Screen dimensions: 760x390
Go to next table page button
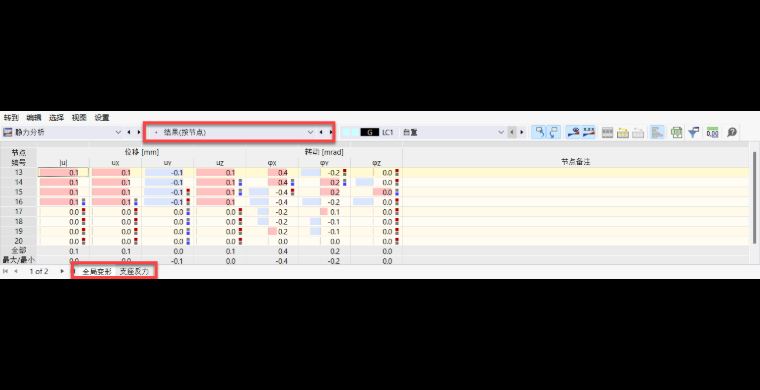pyautogui.click(x=62, y=271)
